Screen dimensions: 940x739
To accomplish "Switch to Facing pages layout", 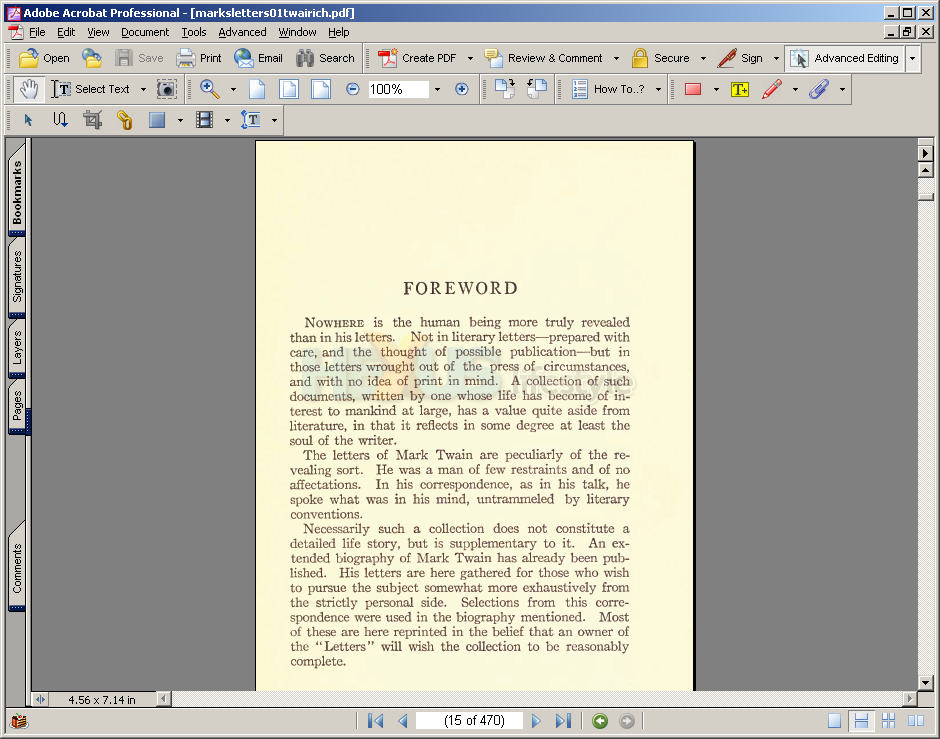I will coord(915,720).
